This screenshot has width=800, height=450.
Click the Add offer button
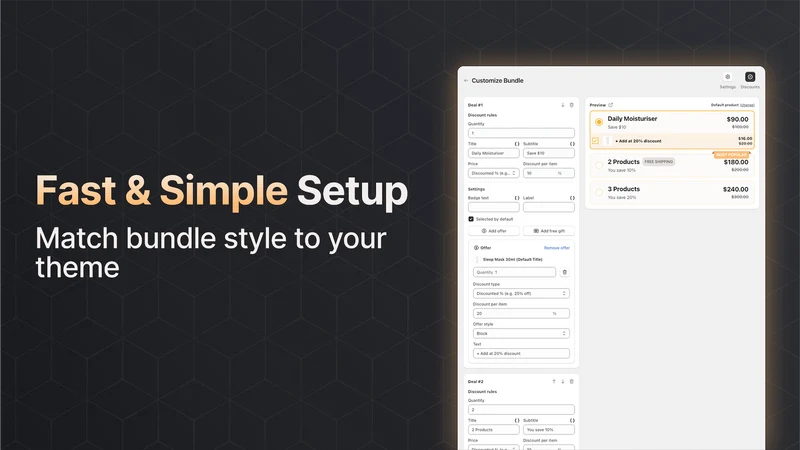pyautogui.click(x=494, y=231)
